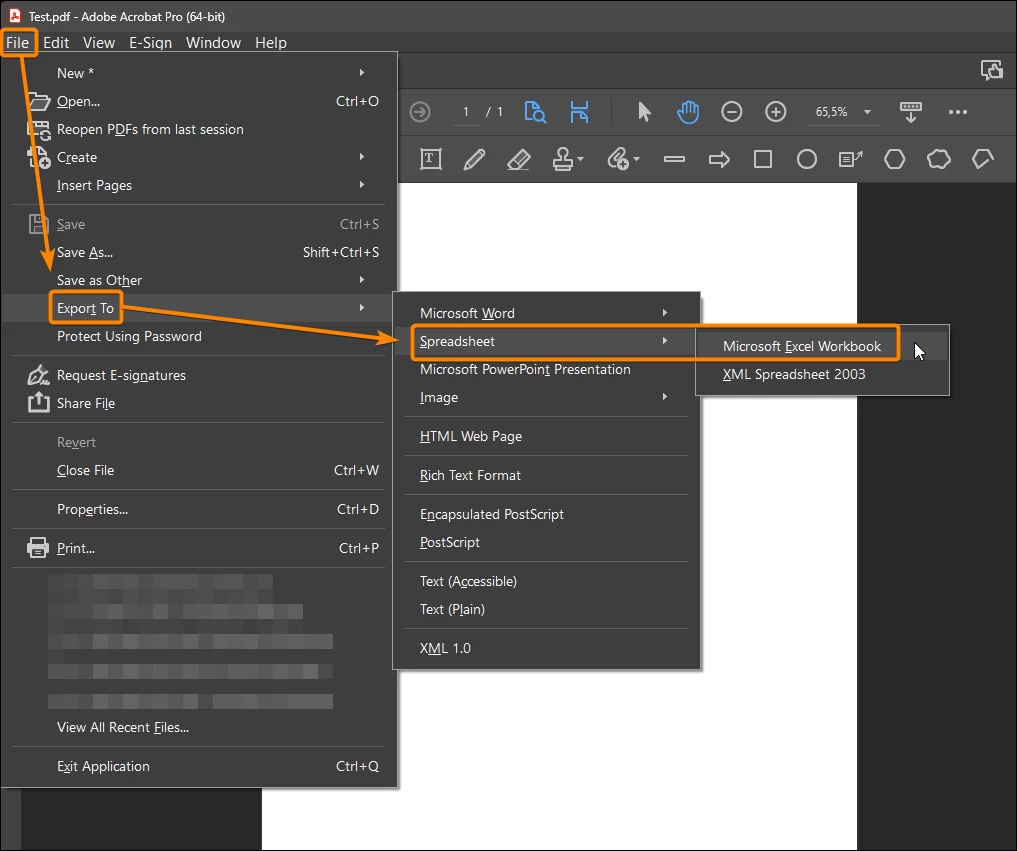Select the pencil drawing tool
This screenshot has width=1017, height=851.
475,159
